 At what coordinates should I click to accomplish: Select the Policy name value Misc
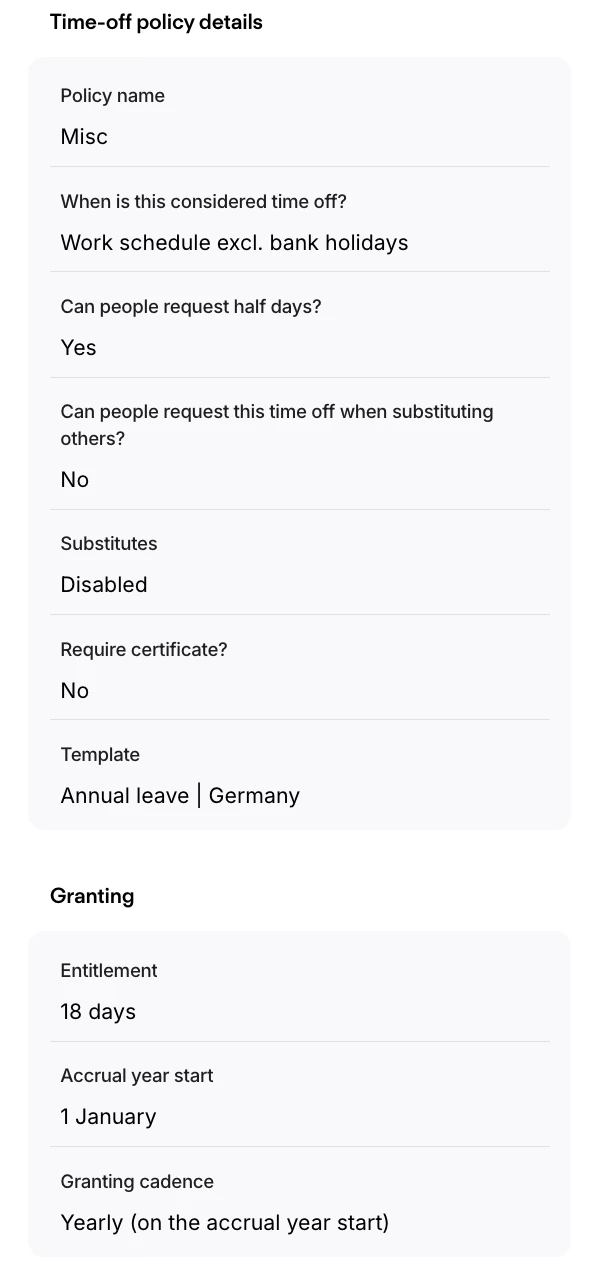pyautogui.click(x=84, y=137)
